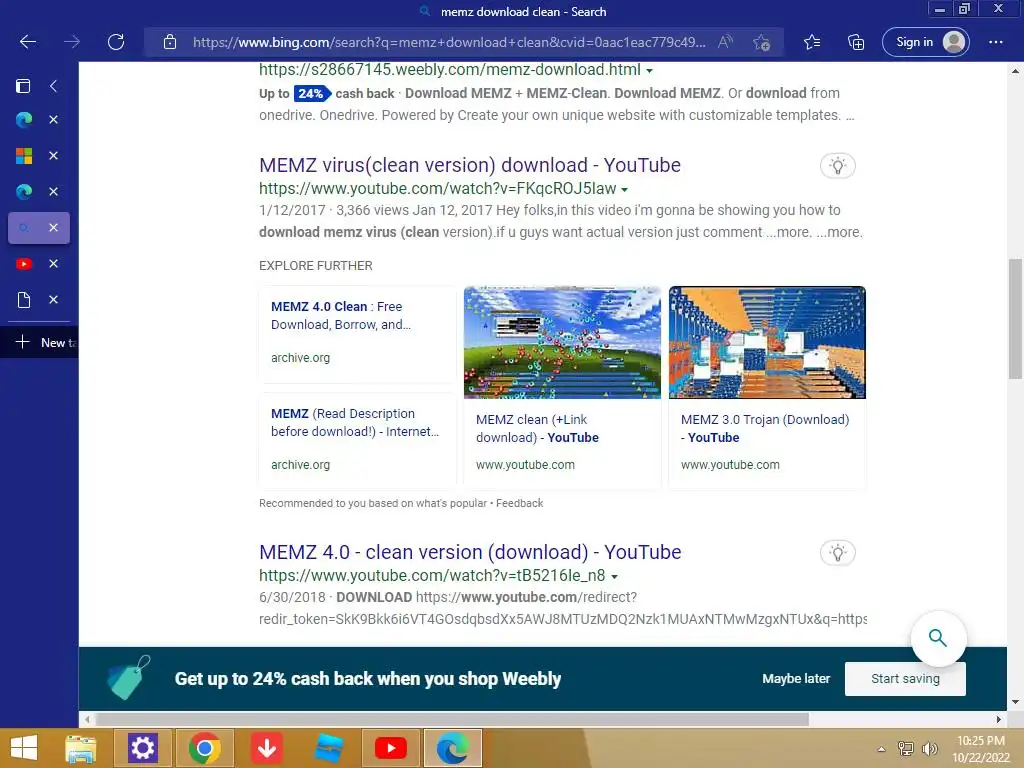Click the floating search magnifier button
This screenshot has height=768, width=1024.
pyautogui.click(x=938, y=638)
